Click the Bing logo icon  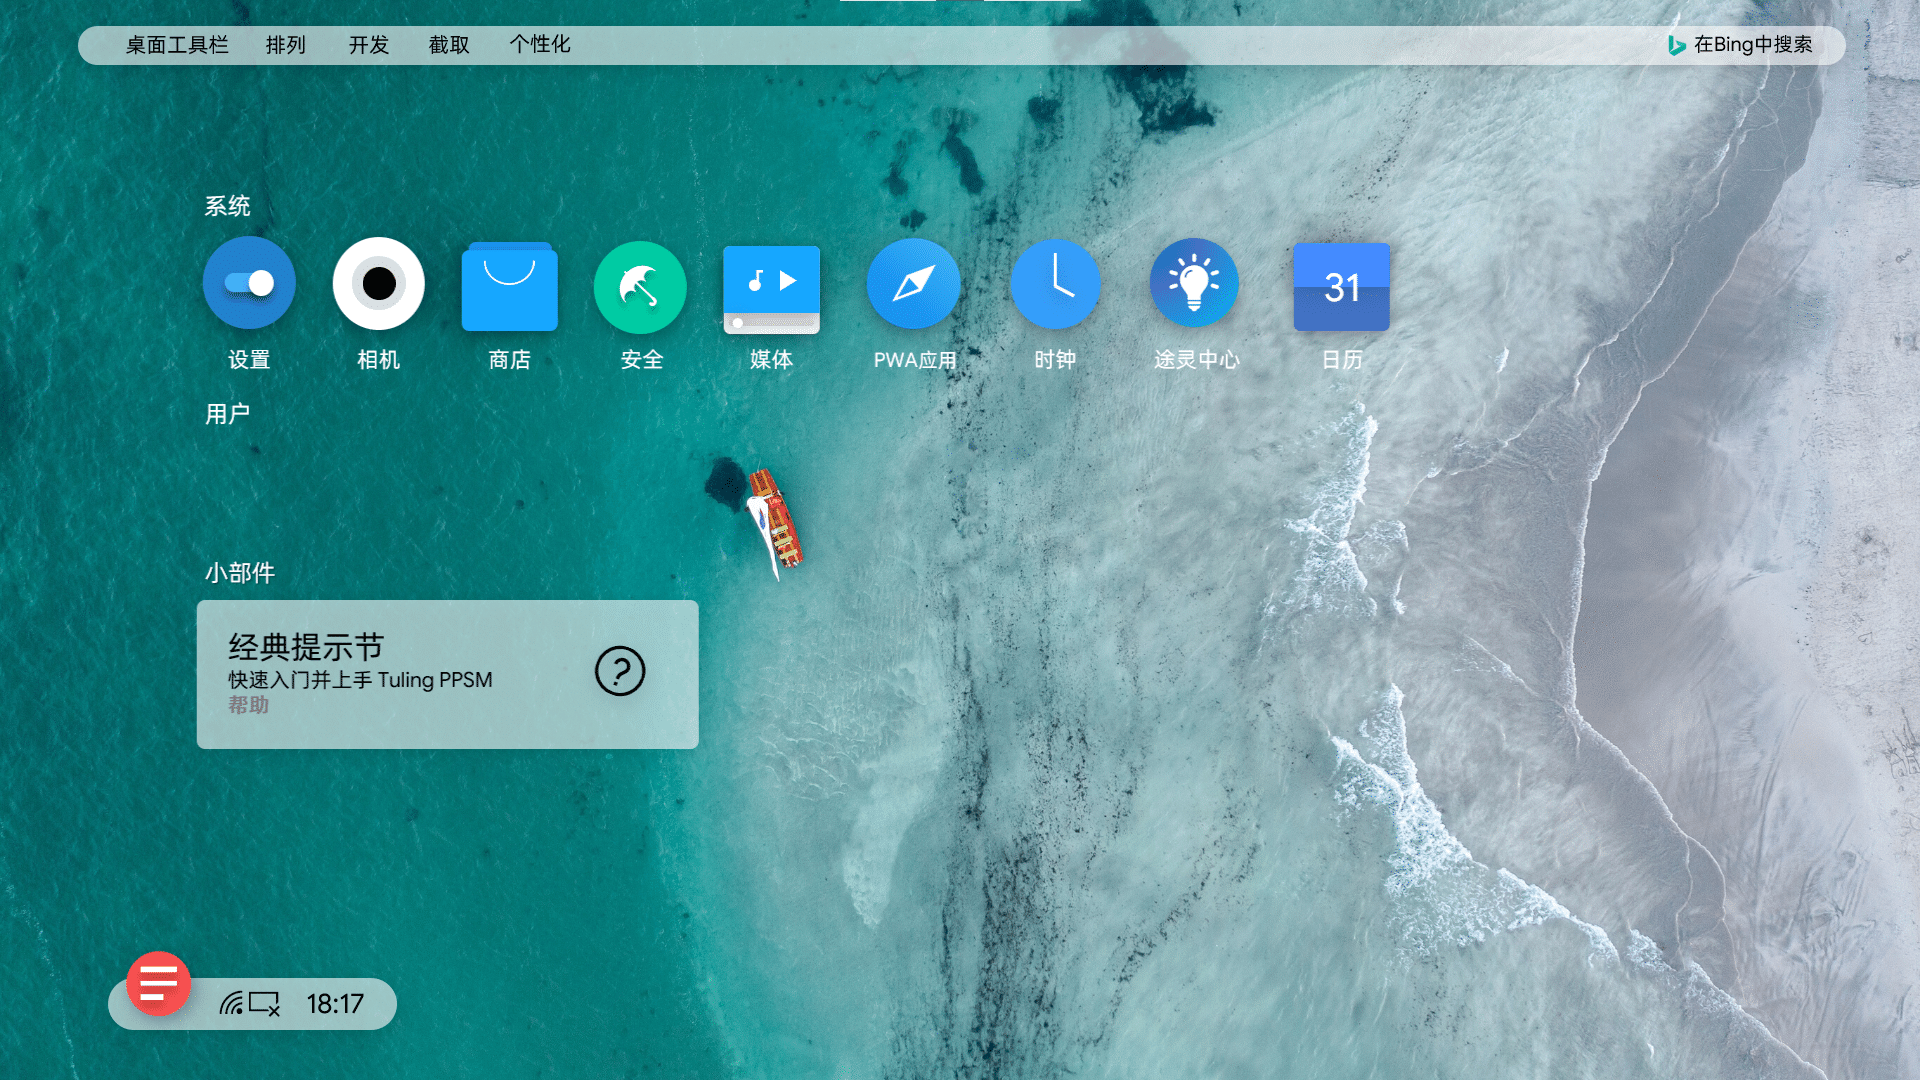click(x=1677, y=45)
